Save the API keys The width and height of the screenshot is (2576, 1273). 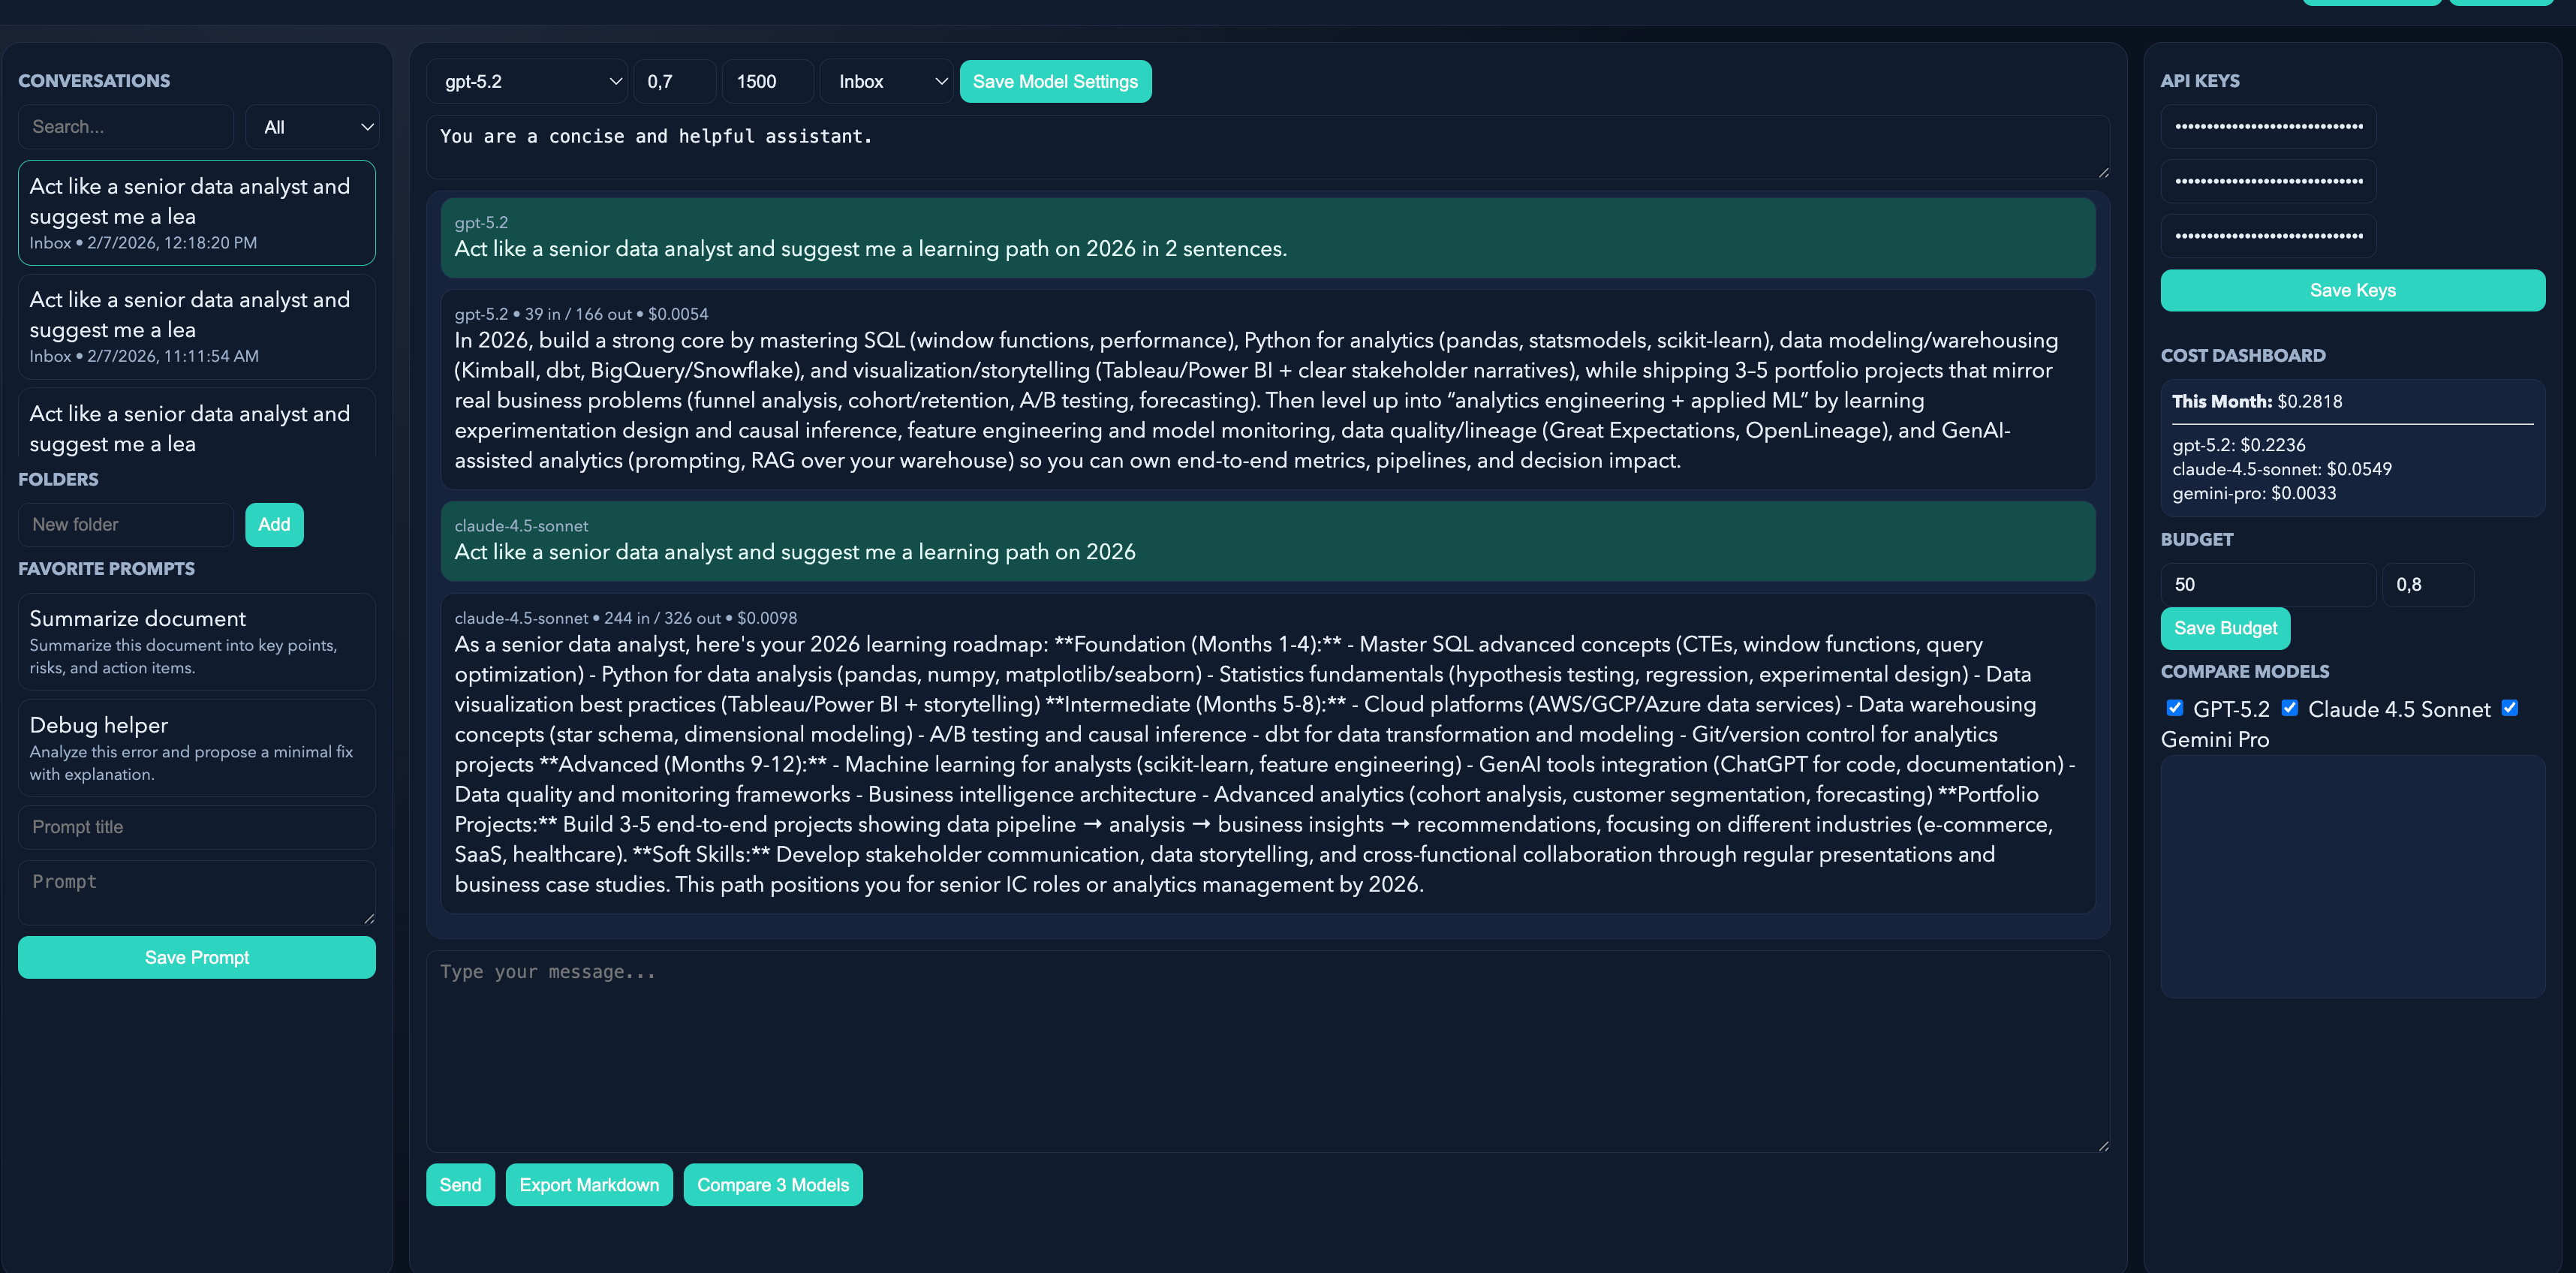point(2351,290)
